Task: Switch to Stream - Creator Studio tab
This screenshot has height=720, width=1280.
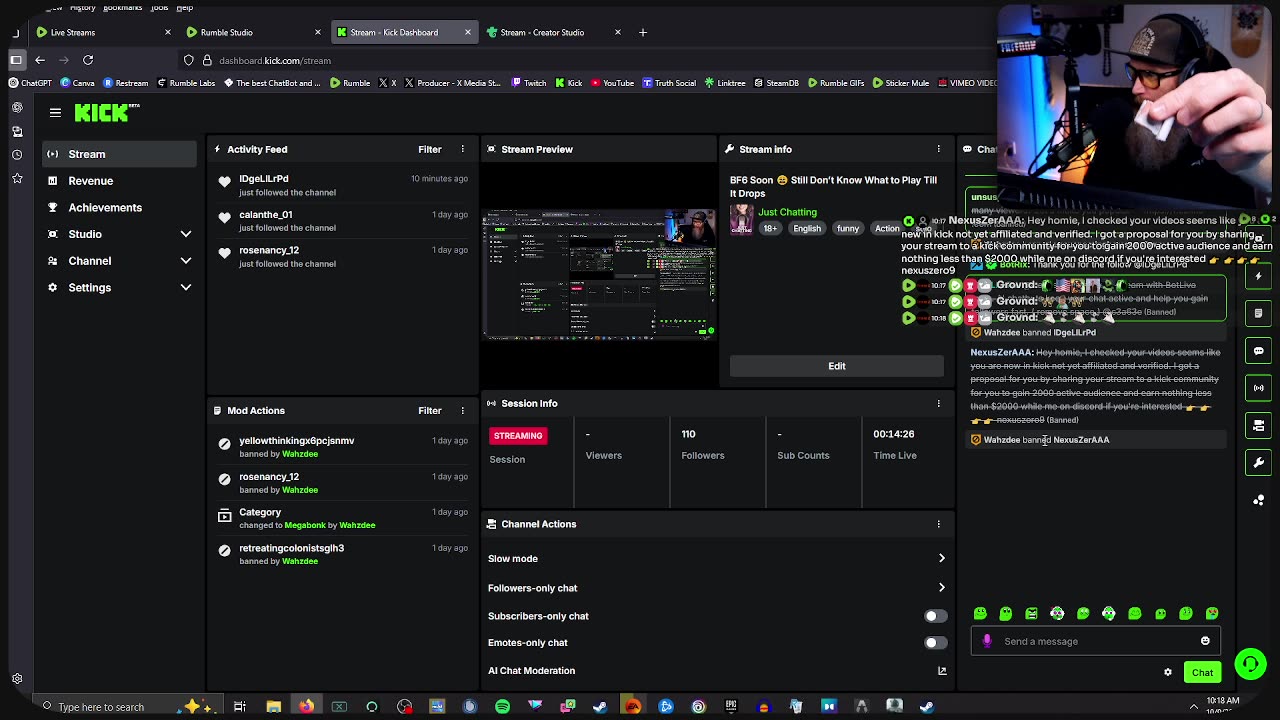Action: tap(554, 32)
